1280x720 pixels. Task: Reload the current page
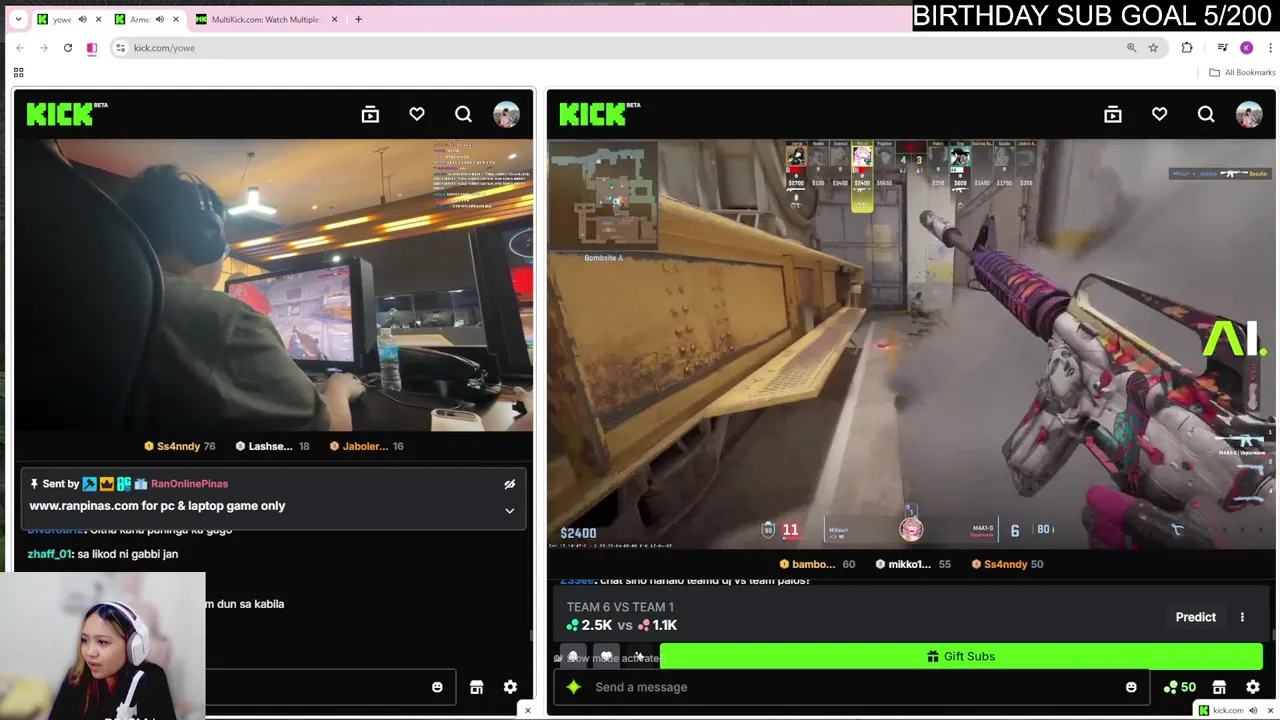point(68,48)
